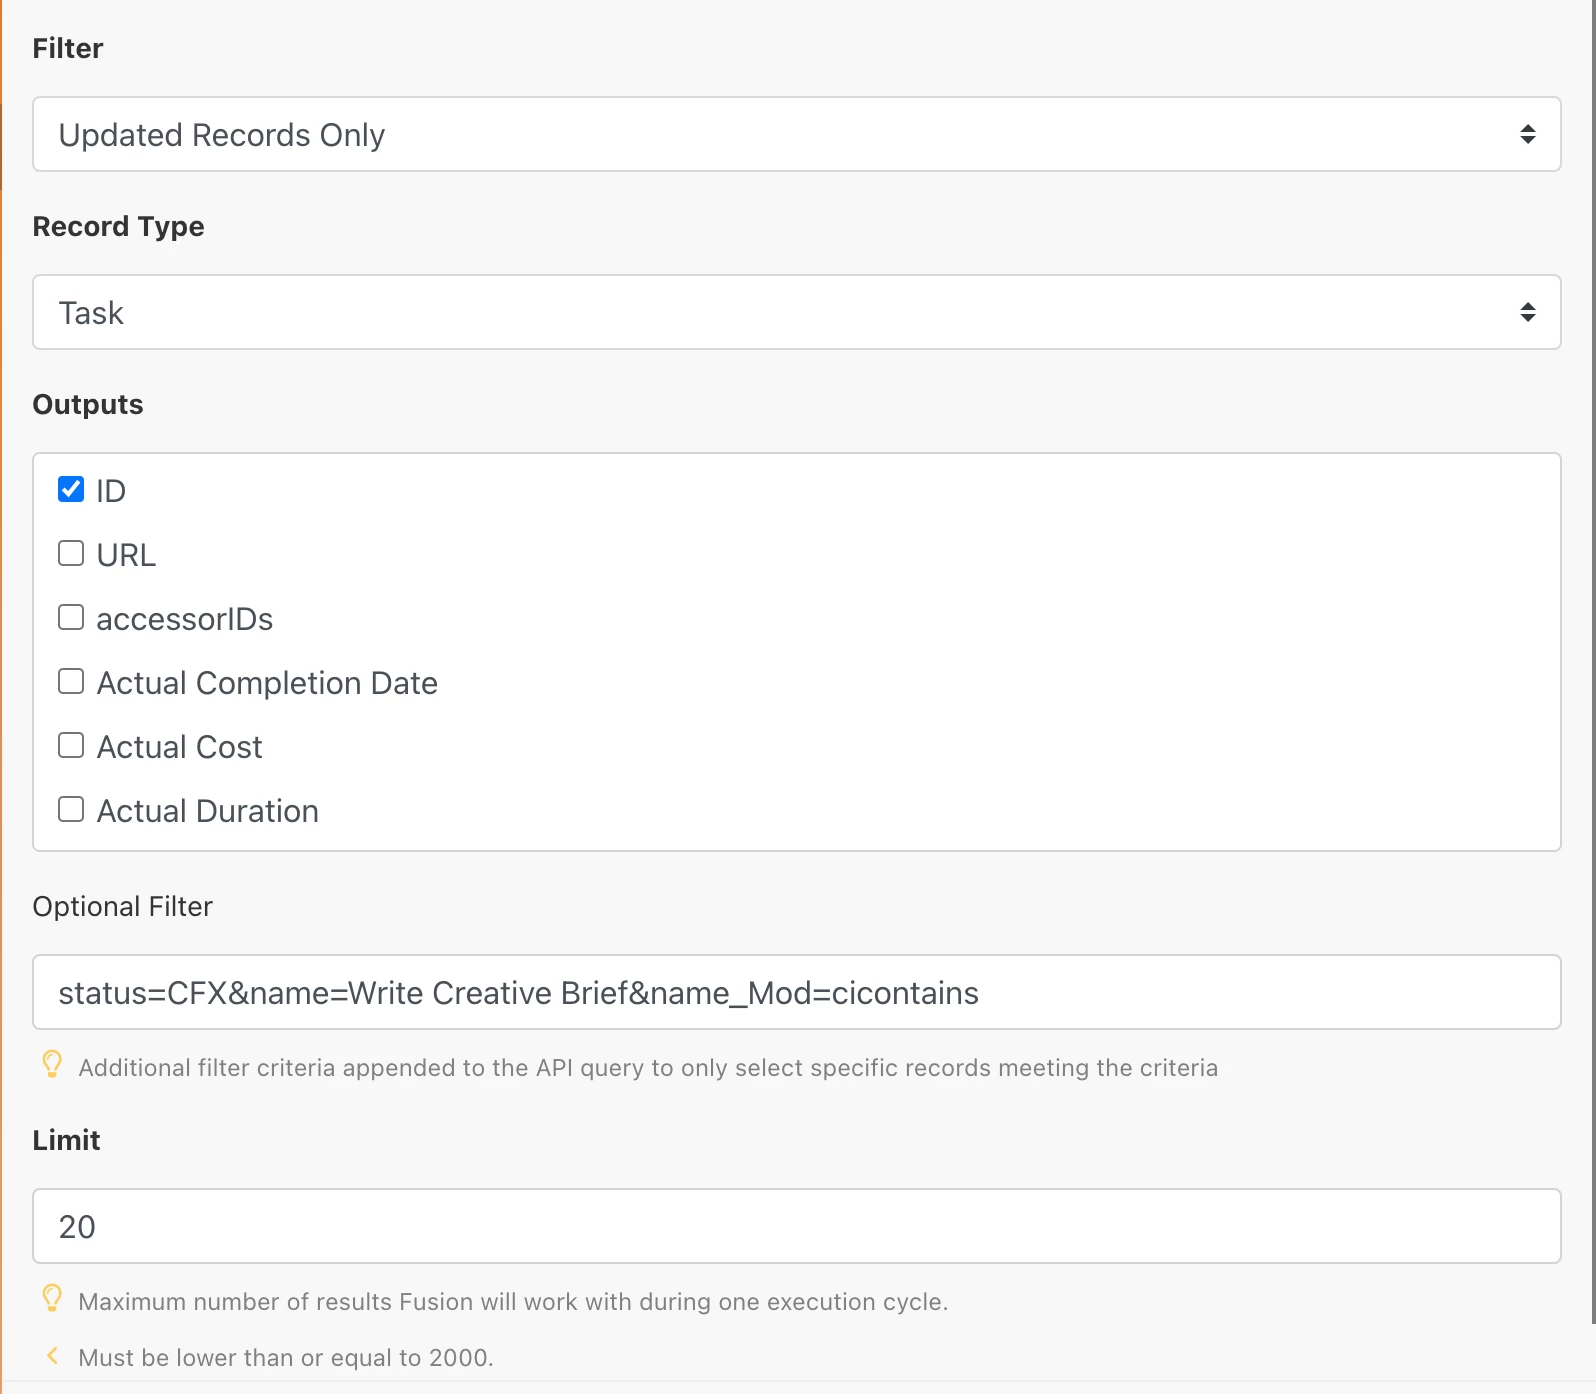This screenshot has height=1394, width=1596.
Task: Expand the Record Type dropdown set to Task
Action: coord(796,312)
